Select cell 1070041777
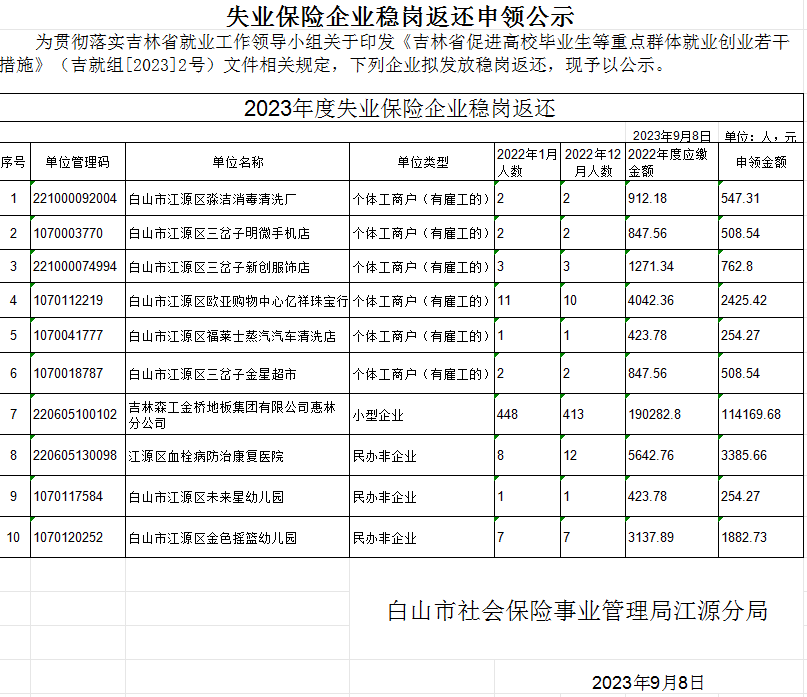 [78, 335]
